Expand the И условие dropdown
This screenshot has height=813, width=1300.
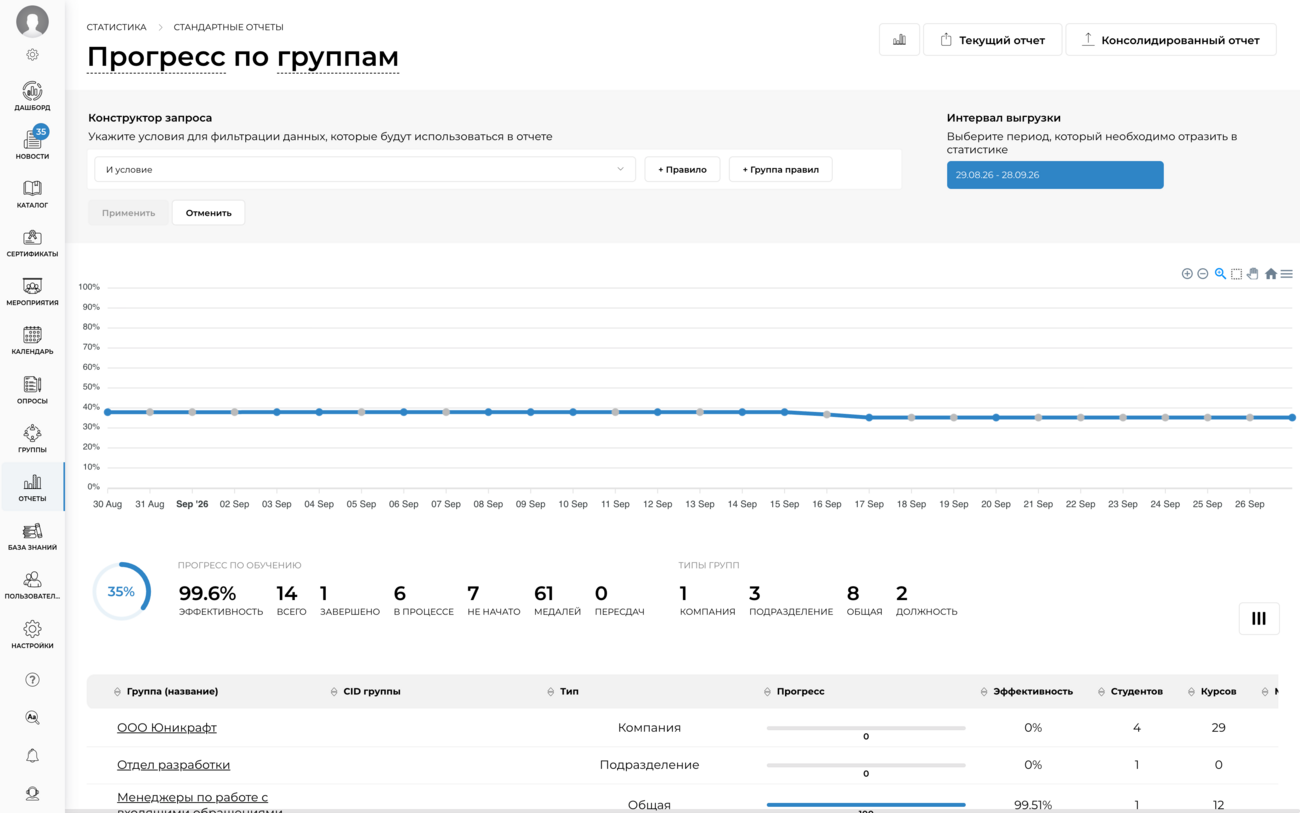[x=365, y=169]
